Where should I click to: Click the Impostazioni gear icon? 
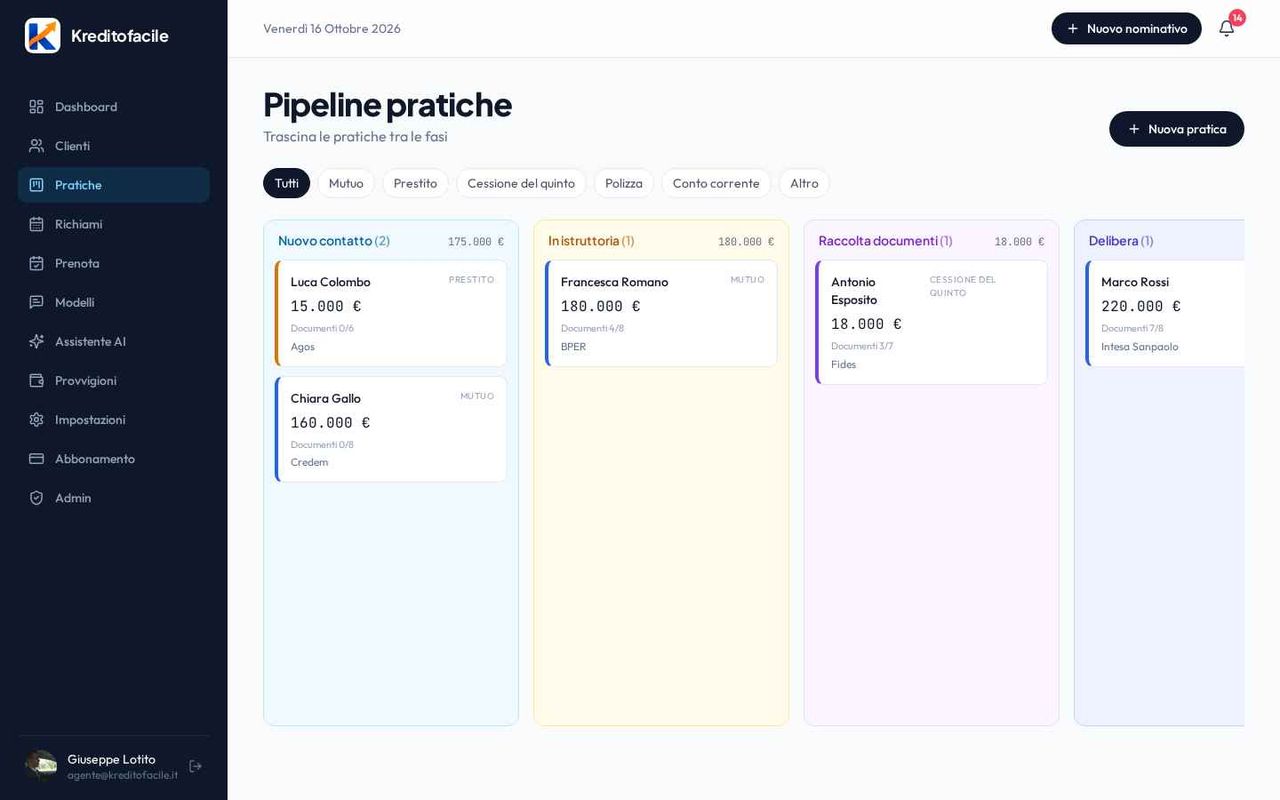pyautogui.click(x=36, y=419)
